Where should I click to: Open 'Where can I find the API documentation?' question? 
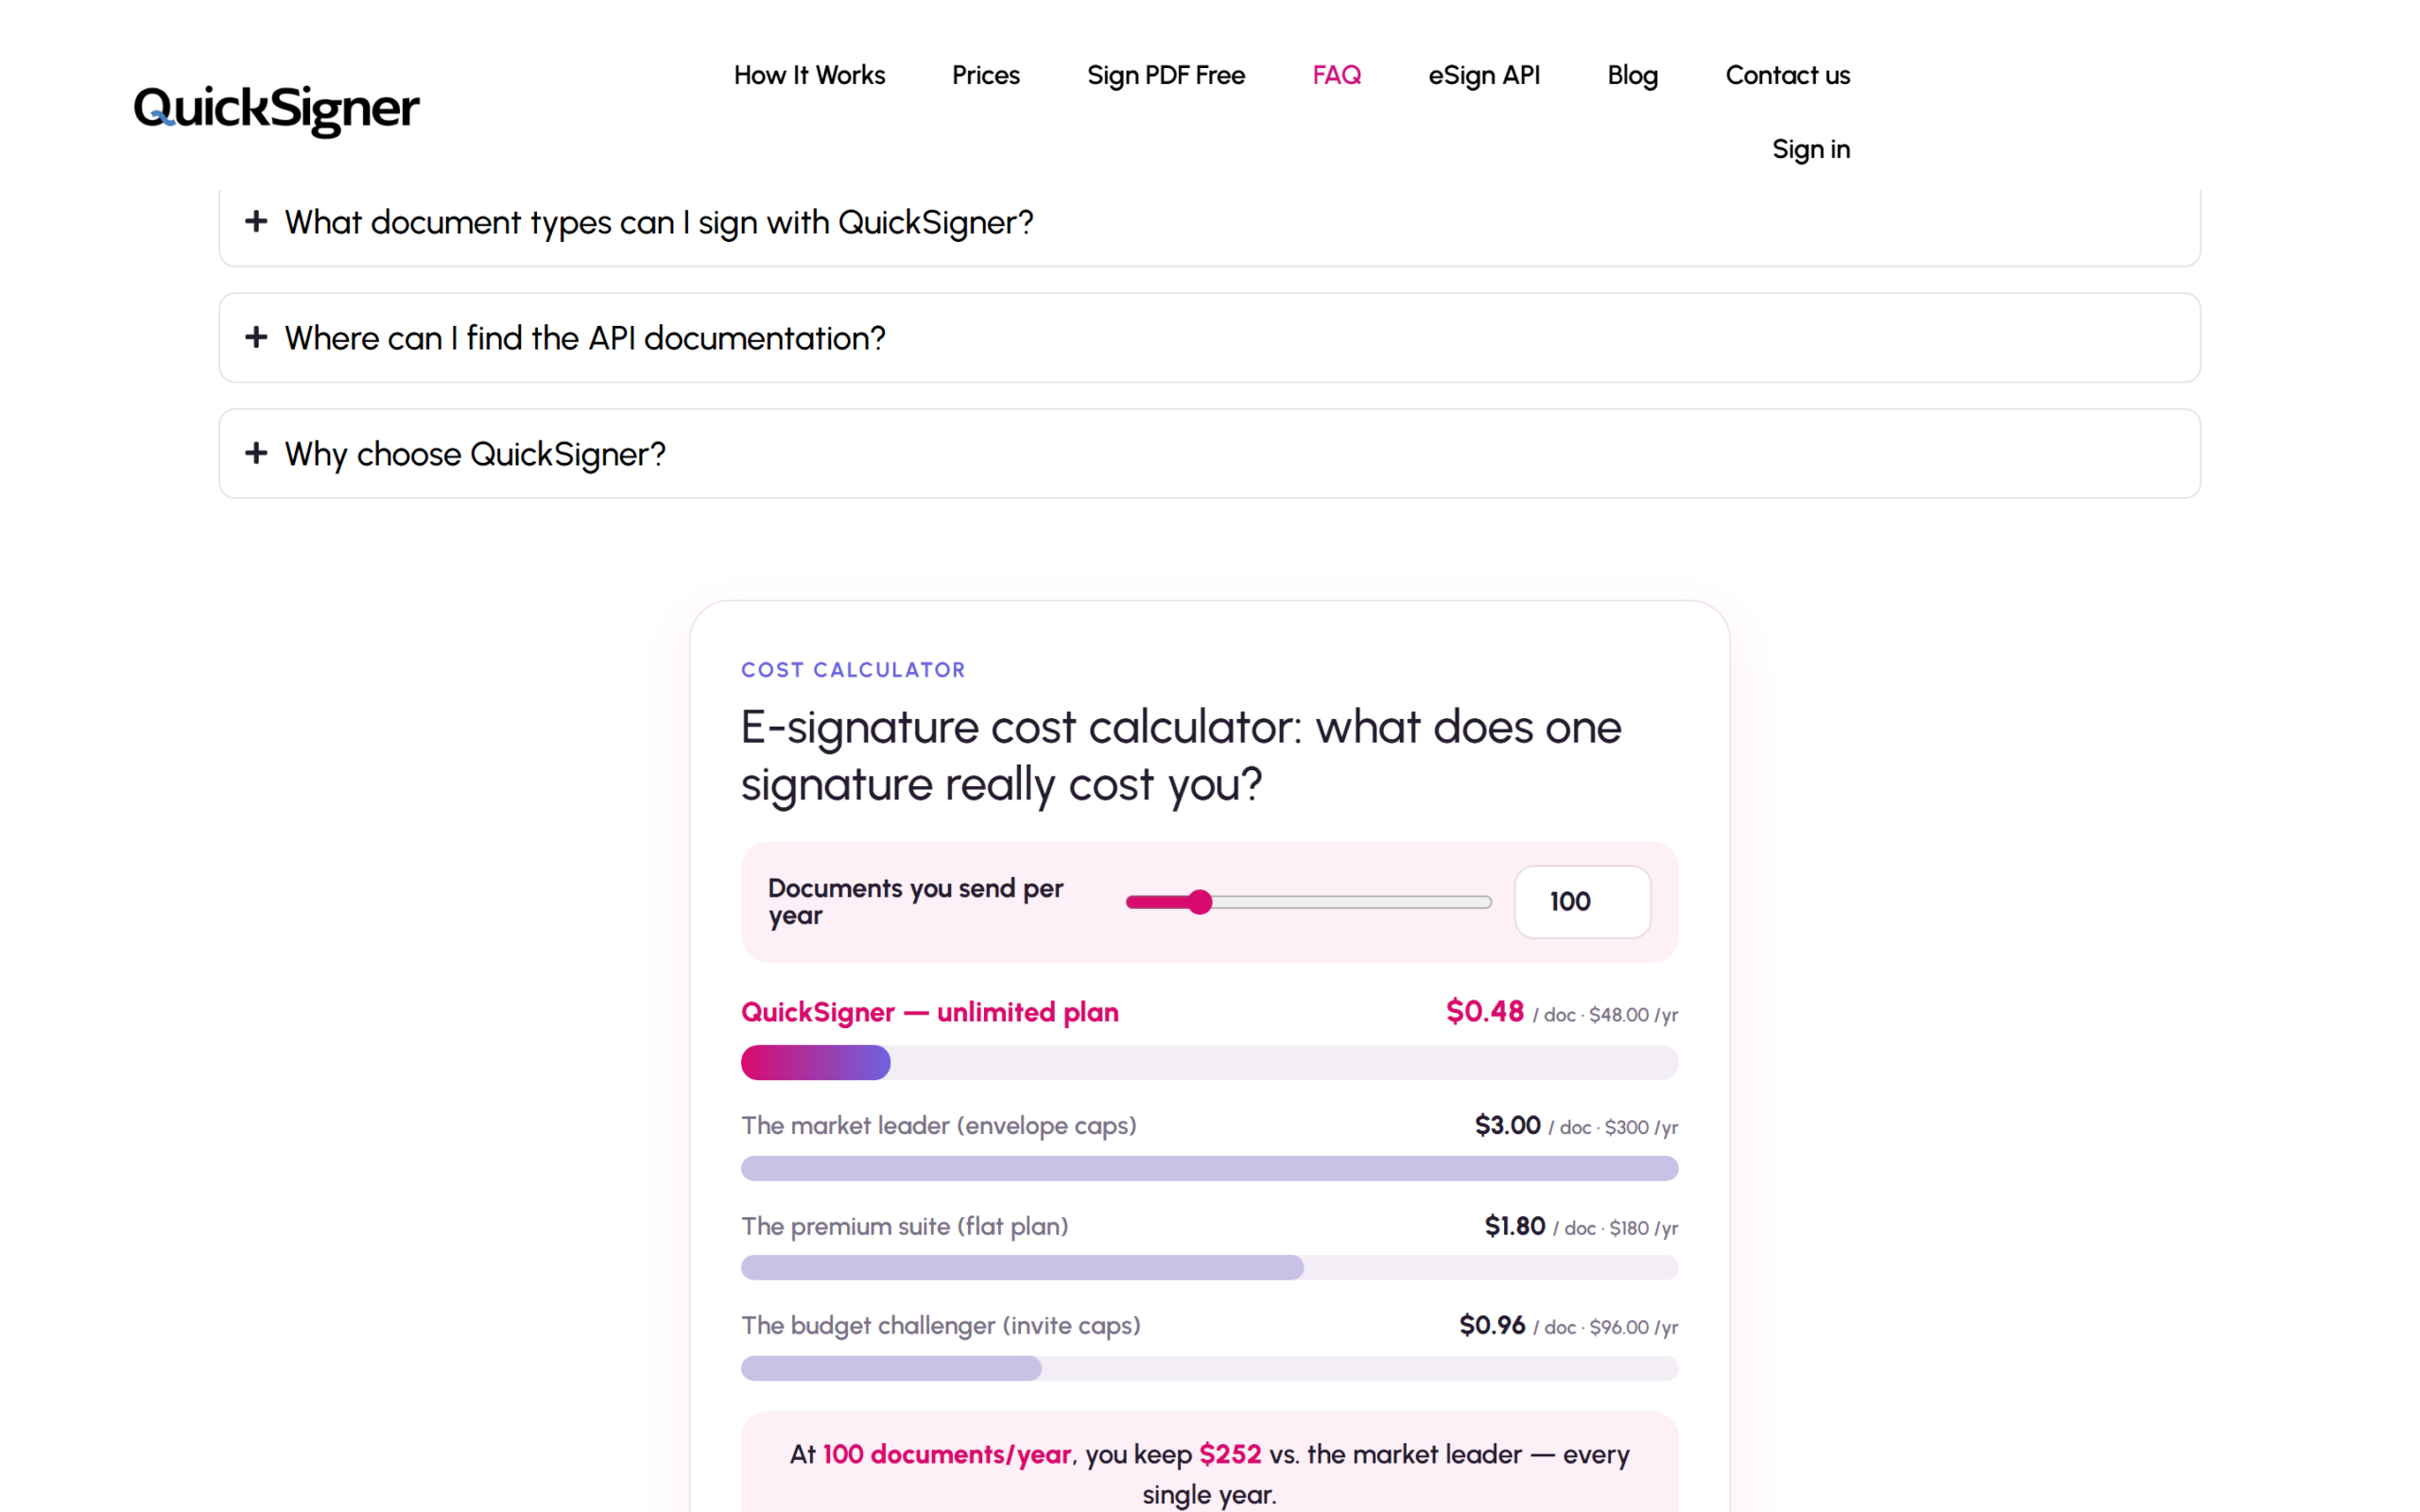(1209, 338)
